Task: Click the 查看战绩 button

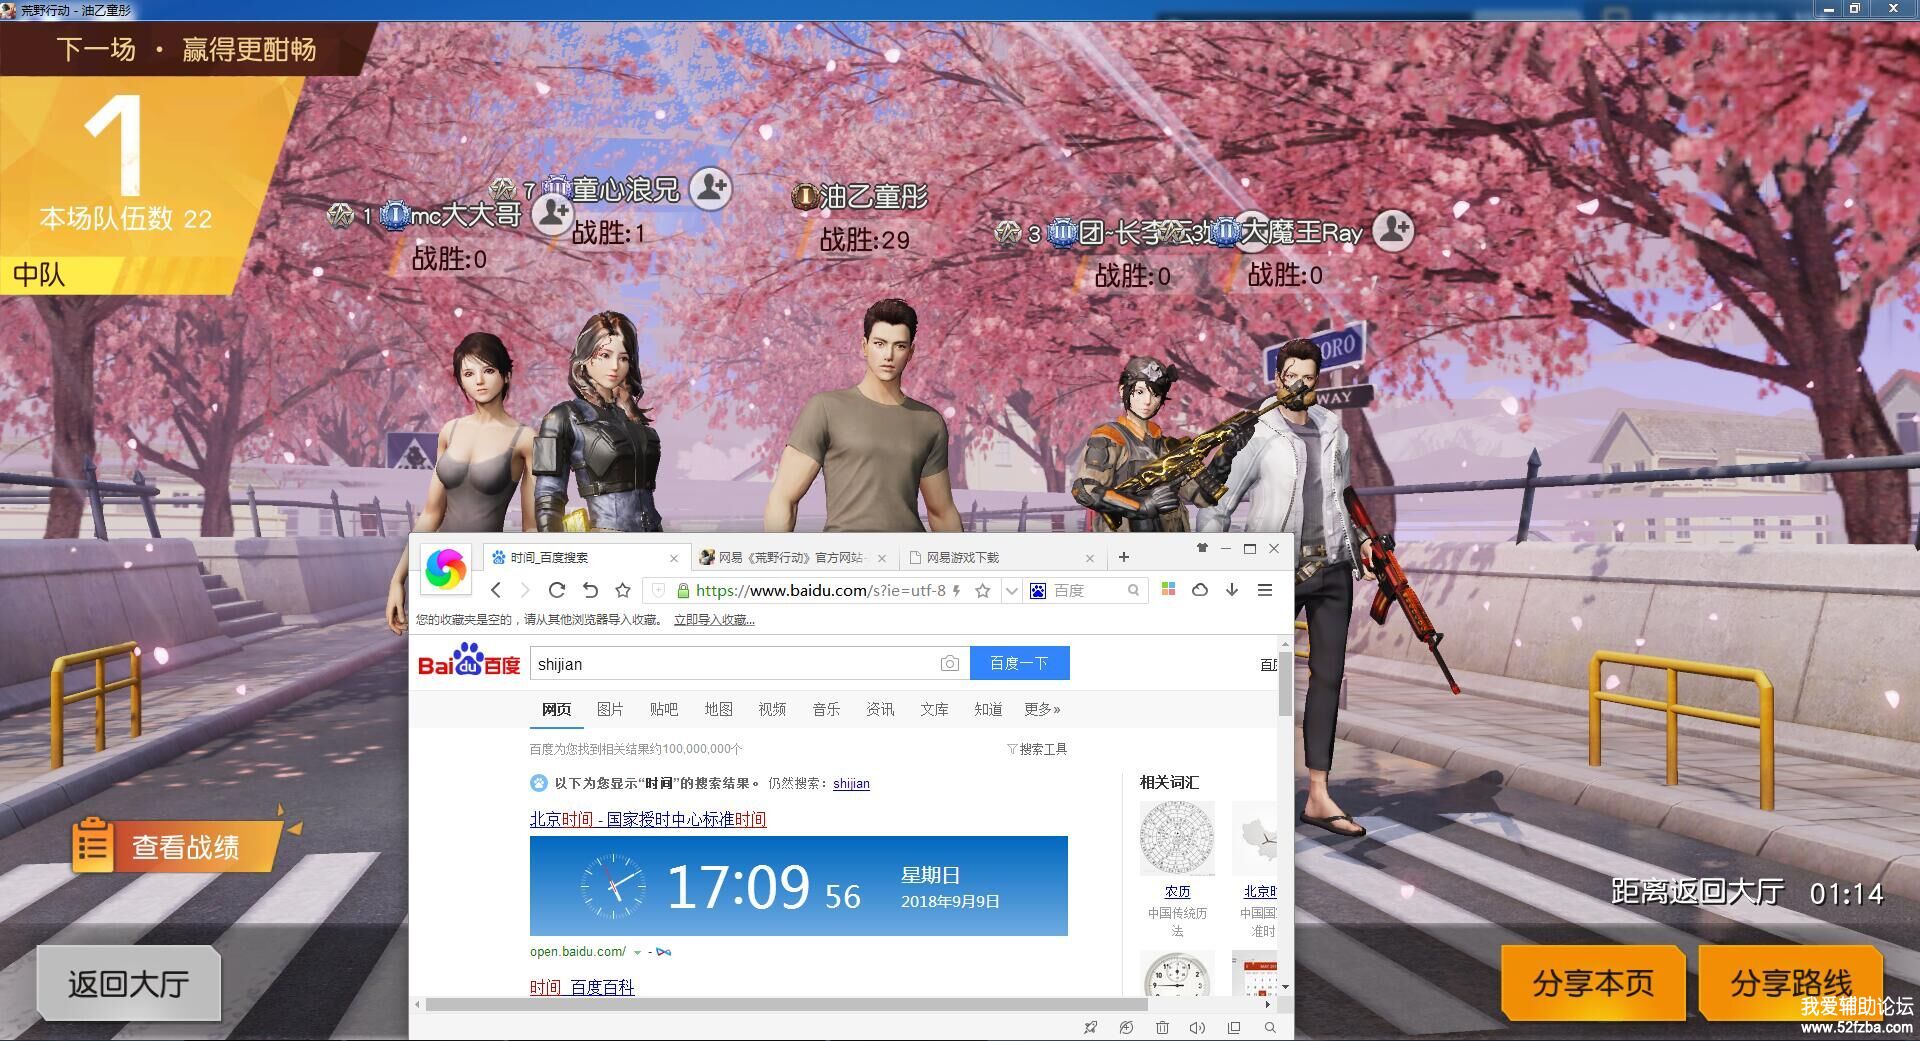Action: [185, 847]
